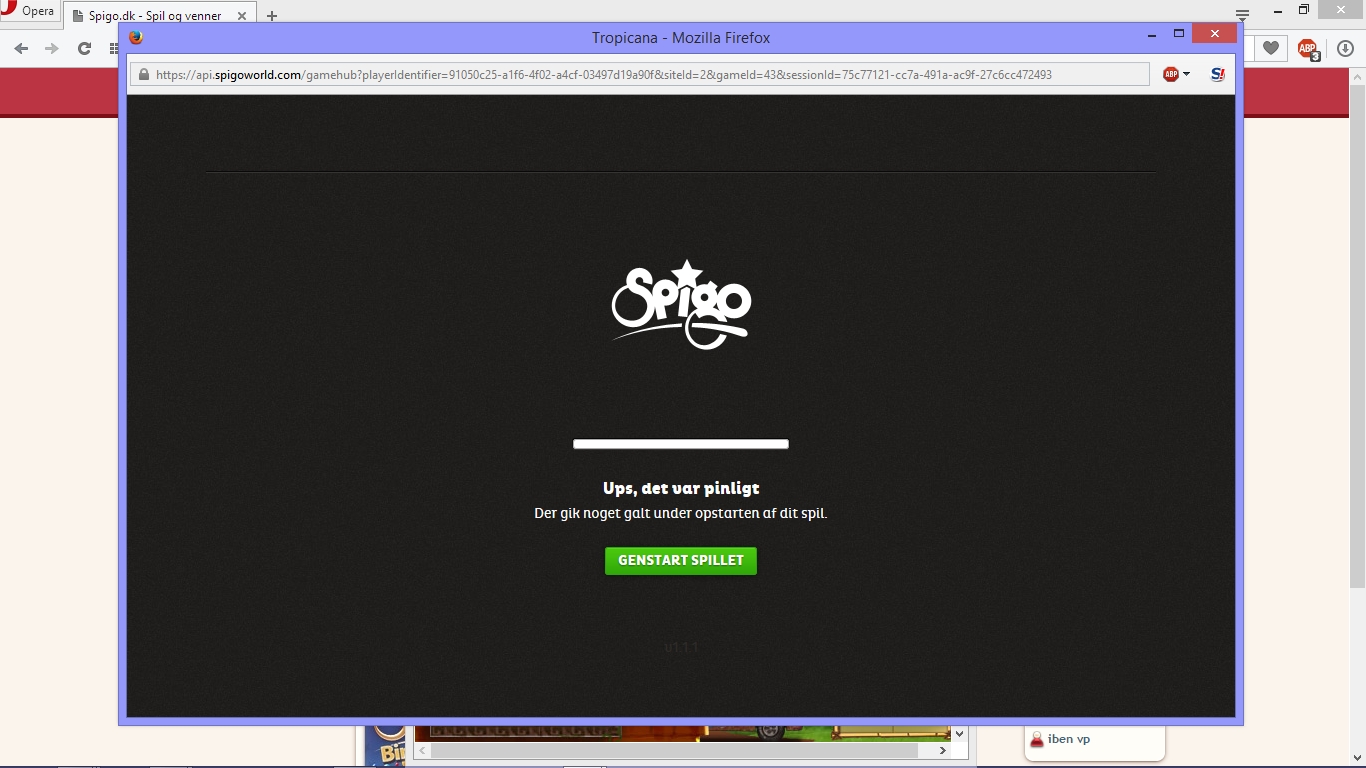This screenshot has width=1366, height=768.
Task: Open Opera downloads icon
Action: (1345, 48)
